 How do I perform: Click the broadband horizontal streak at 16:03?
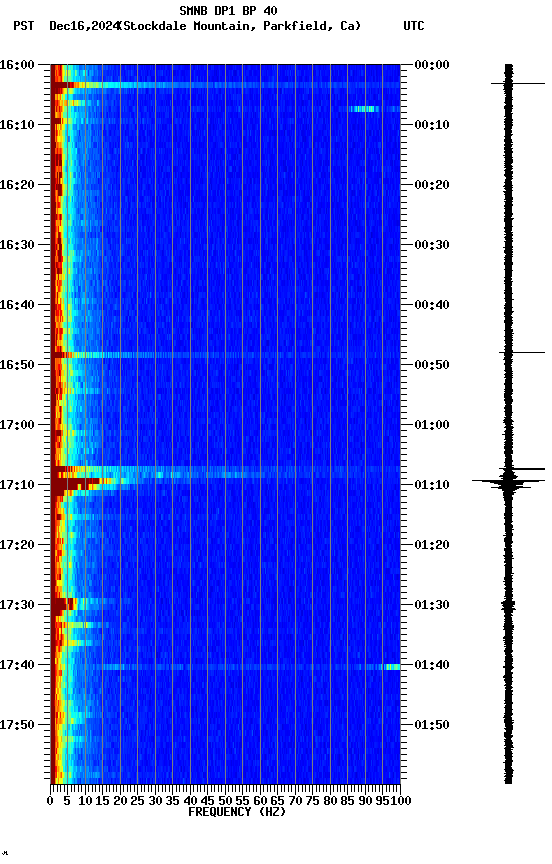pyautogui.click(x=225, y=85)
